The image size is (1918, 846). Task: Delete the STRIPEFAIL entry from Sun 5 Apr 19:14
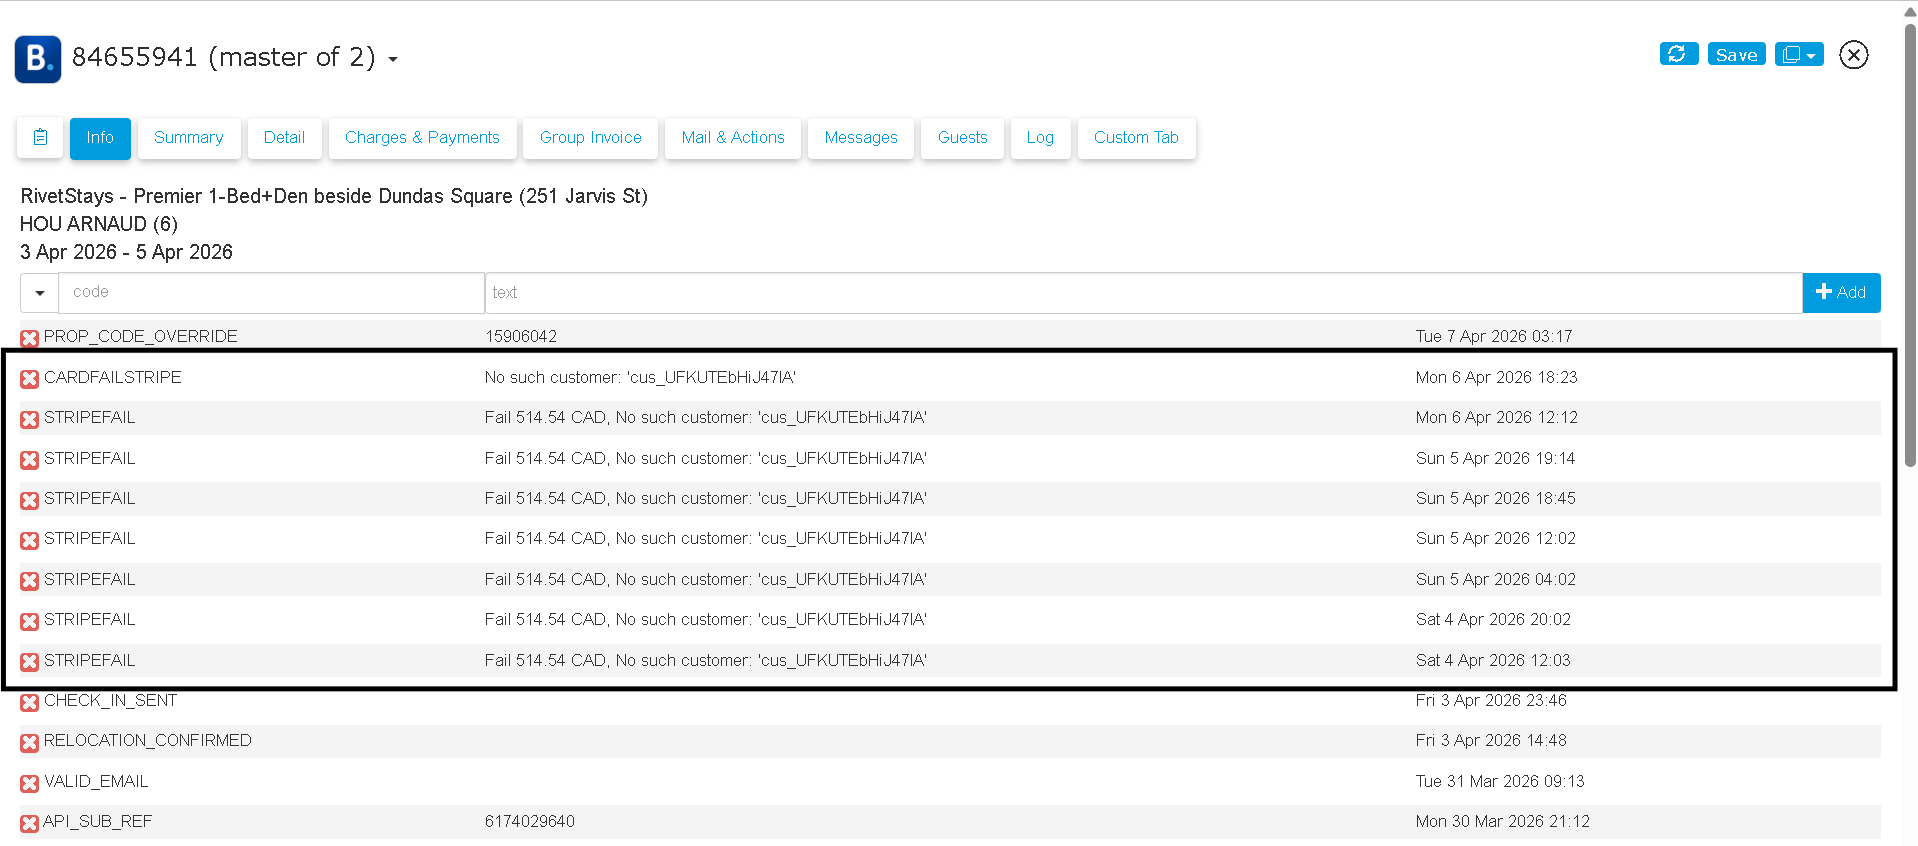pyautogui.click(x=30, y=460)
